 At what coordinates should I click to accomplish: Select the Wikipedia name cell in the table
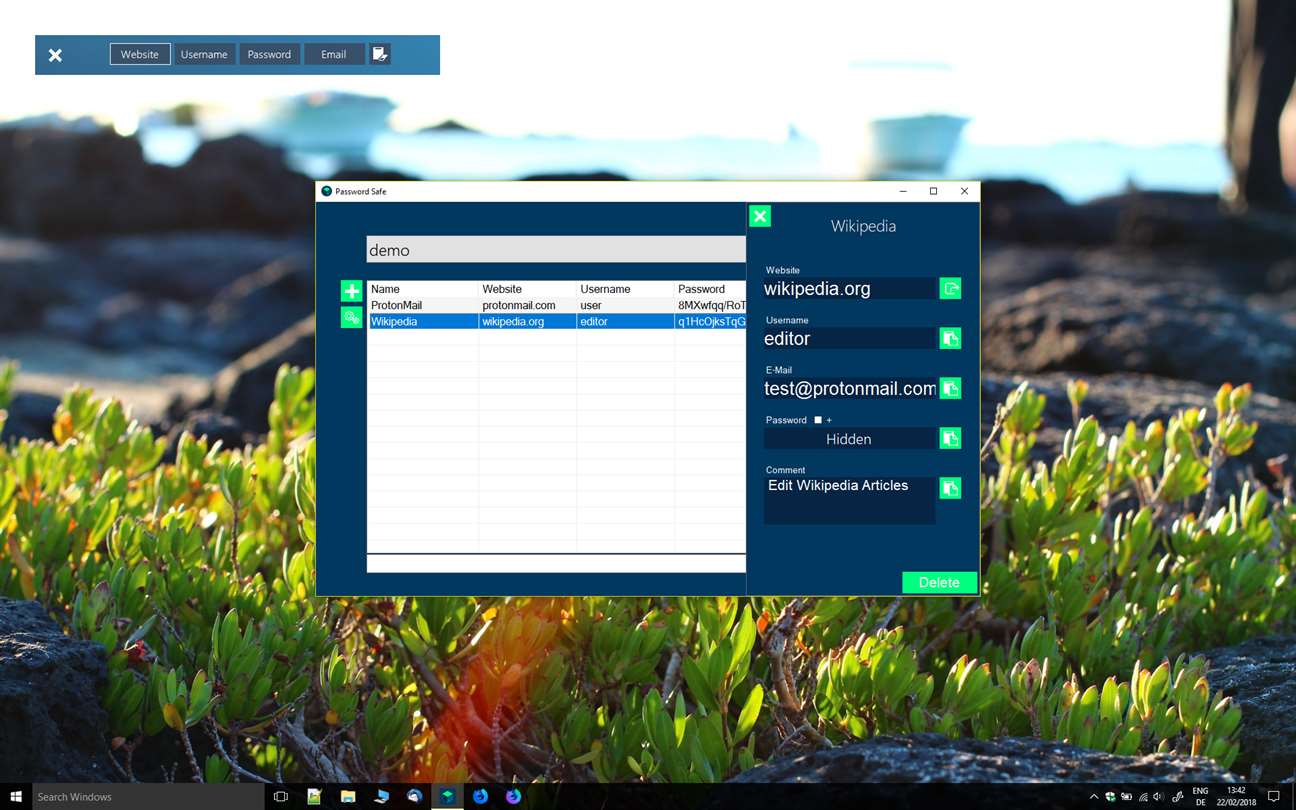tap(423, 321)
